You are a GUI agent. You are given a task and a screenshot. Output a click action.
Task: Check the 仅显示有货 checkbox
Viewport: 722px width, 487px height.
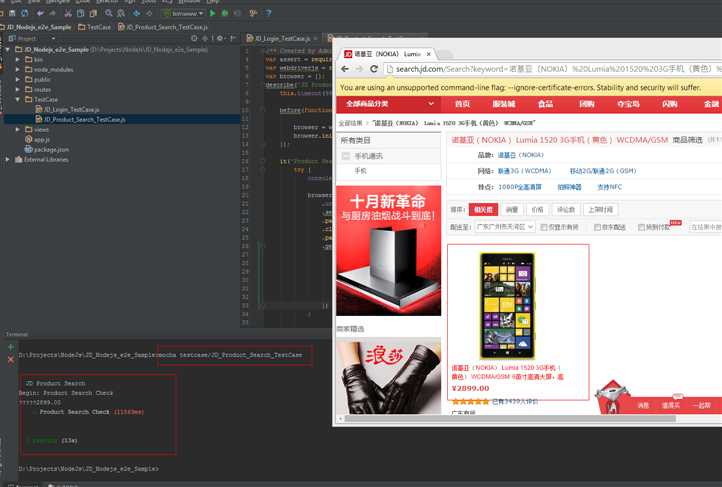[x=544, y=227]
